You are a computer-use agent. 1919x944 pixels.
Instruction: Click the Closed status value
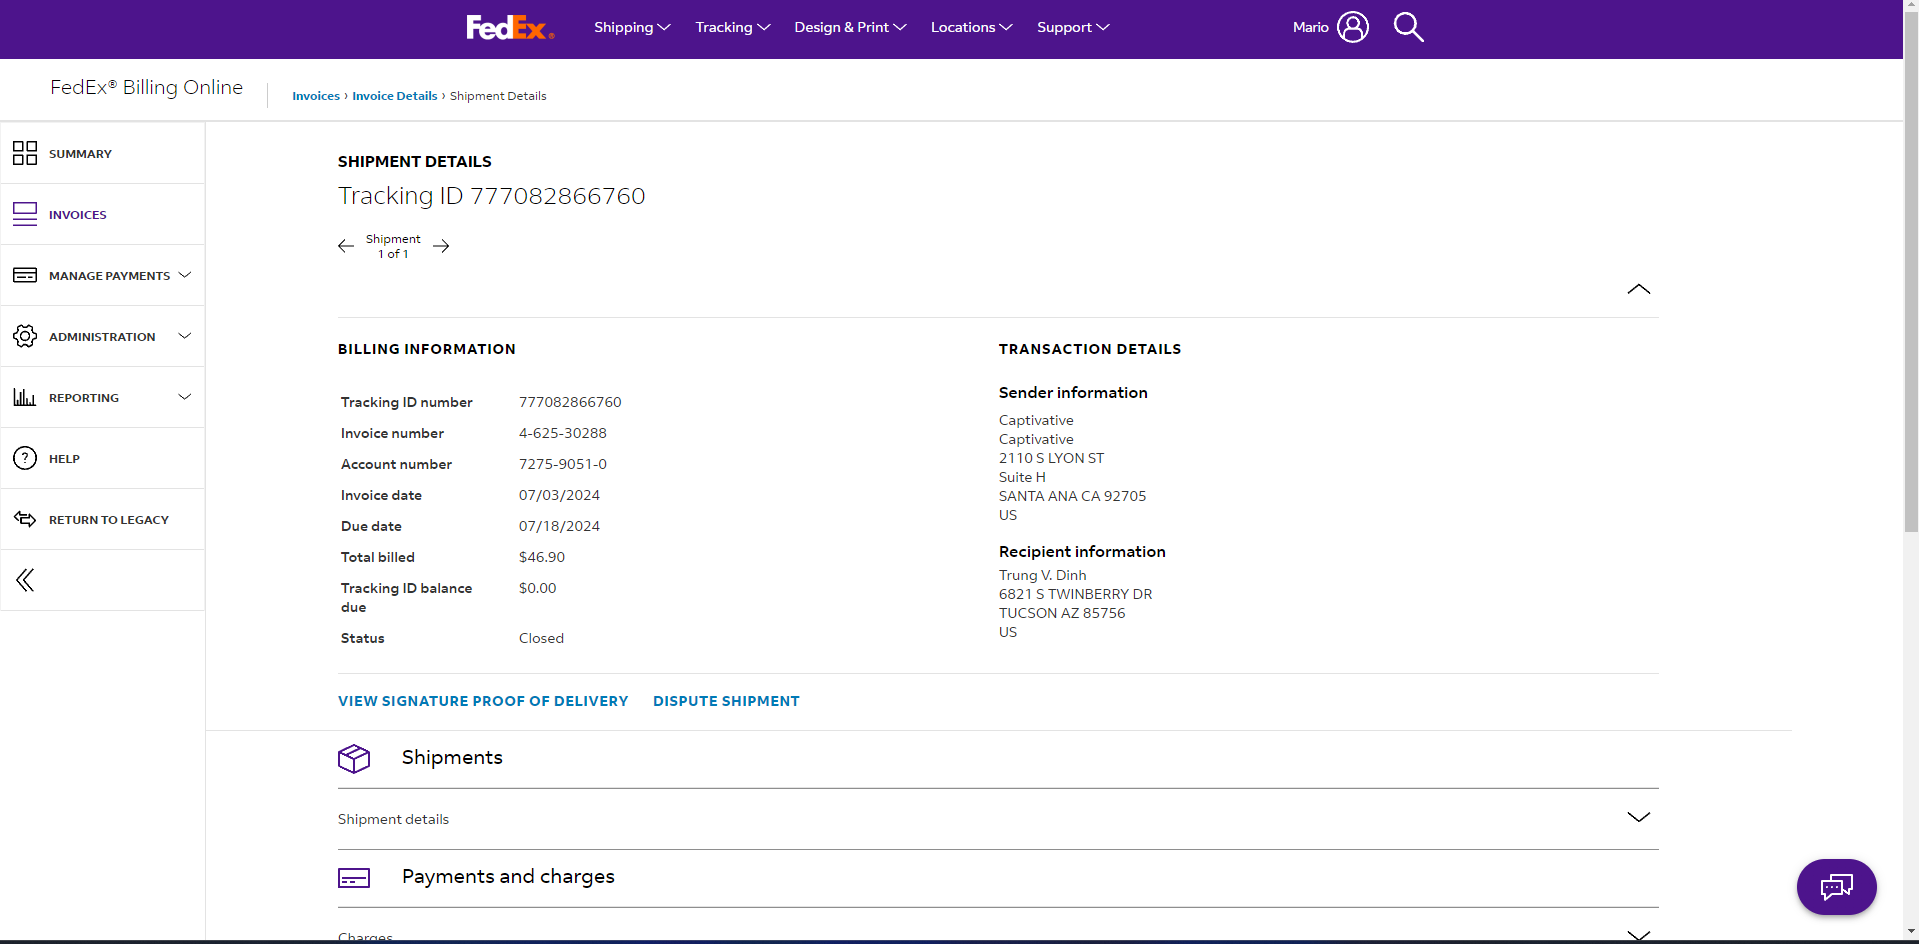click(x=541, y=638)
